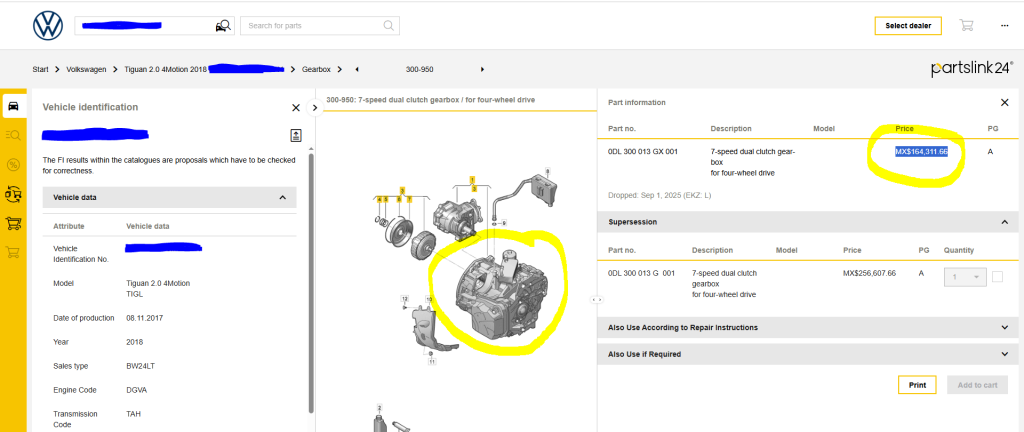Screen dimensions: 1024x432
Task: Click the percent icon in the left sidebar
Action: click(14, 164)
